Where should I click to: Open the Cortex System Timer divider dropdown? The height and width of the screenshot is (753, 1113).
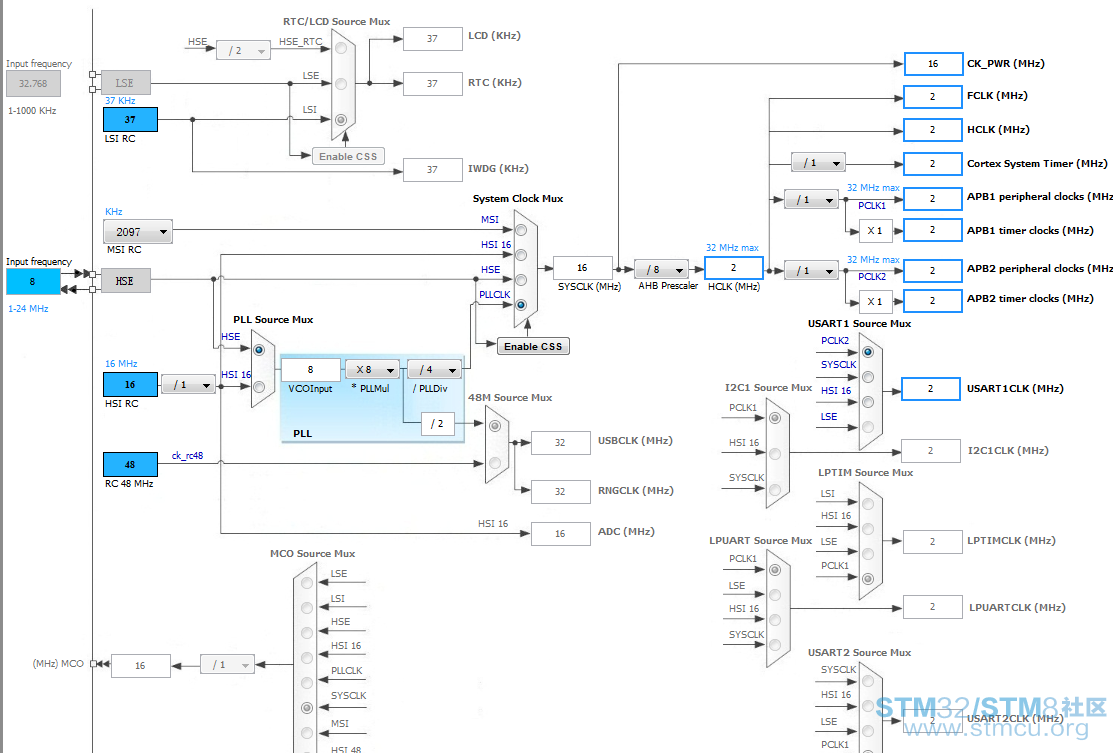pos(818,163)
